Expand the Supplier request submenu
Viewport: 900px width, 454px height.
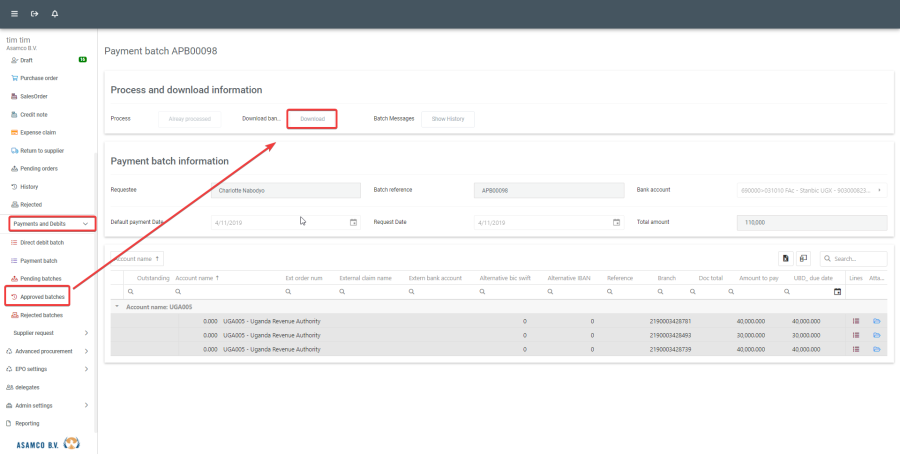pyautogui.click(x=86, y=333)
